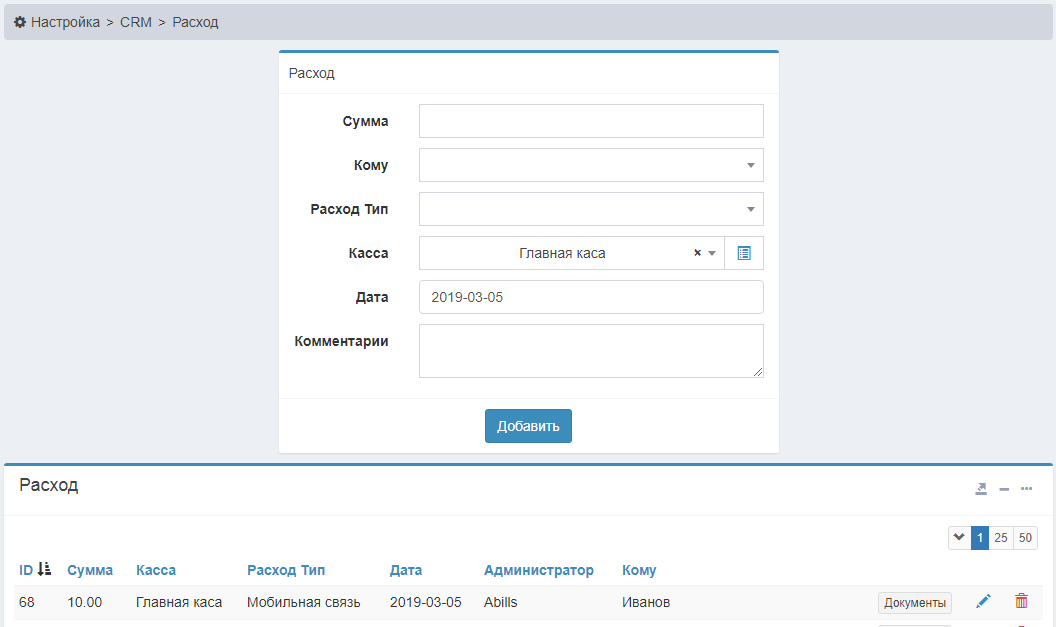
Task: Expand the Кому dropdown
Action: coord(750,165)
